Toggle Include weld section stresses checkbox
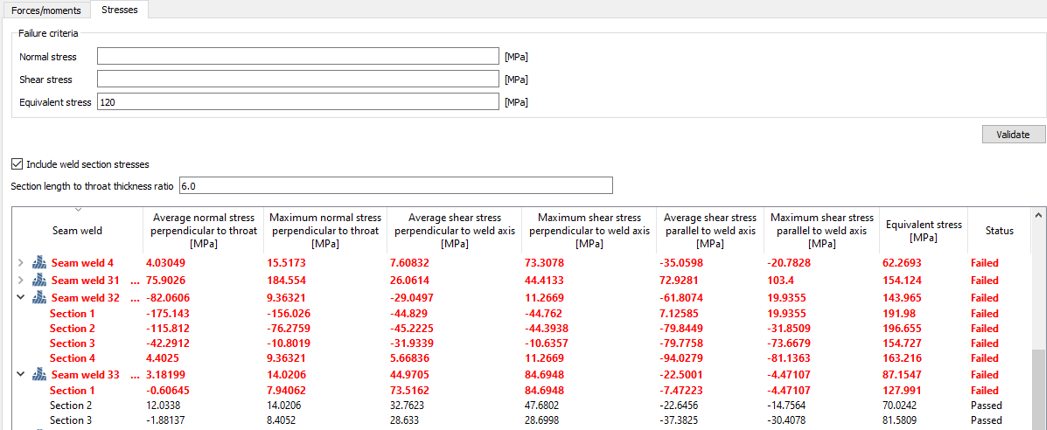This screenshot has height=430, width=1047. point(17,164)
